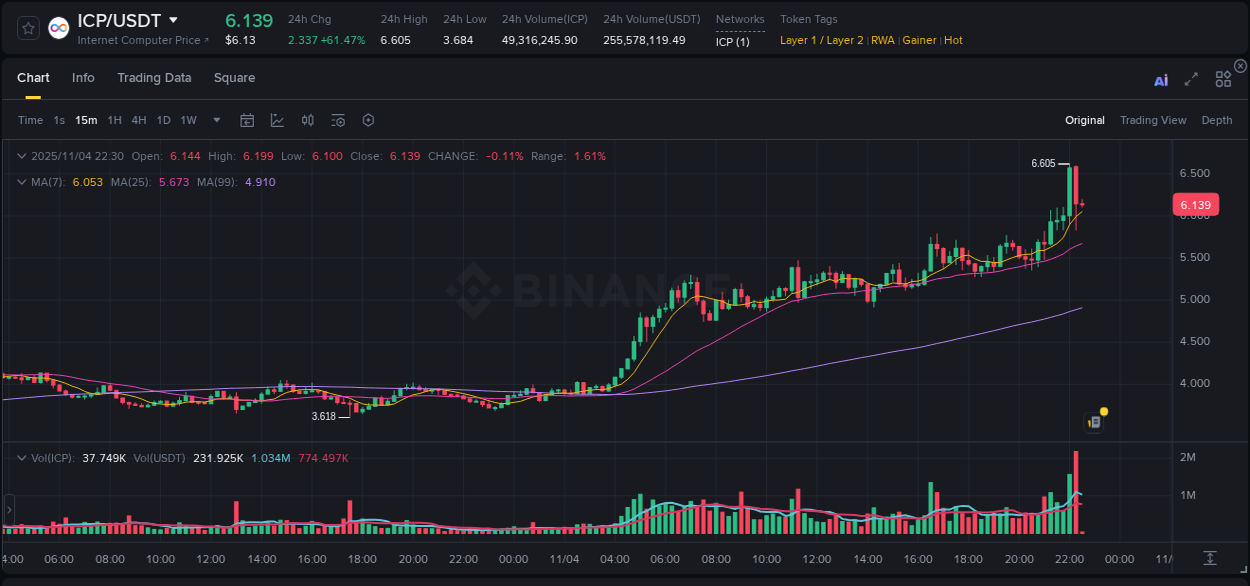Viewport: 1250px width, 586px height.
Task: Open the Square tab
Action: click(234, 78)
